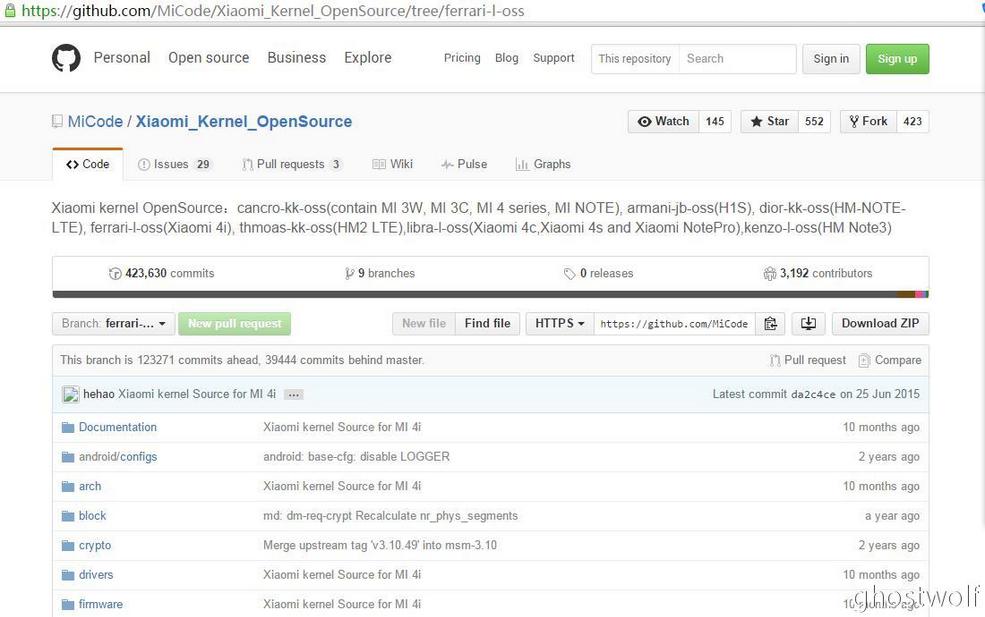Viewport: 985px width, 617px height.
Task: Click the releases tag icon
Action: point(569,273)
